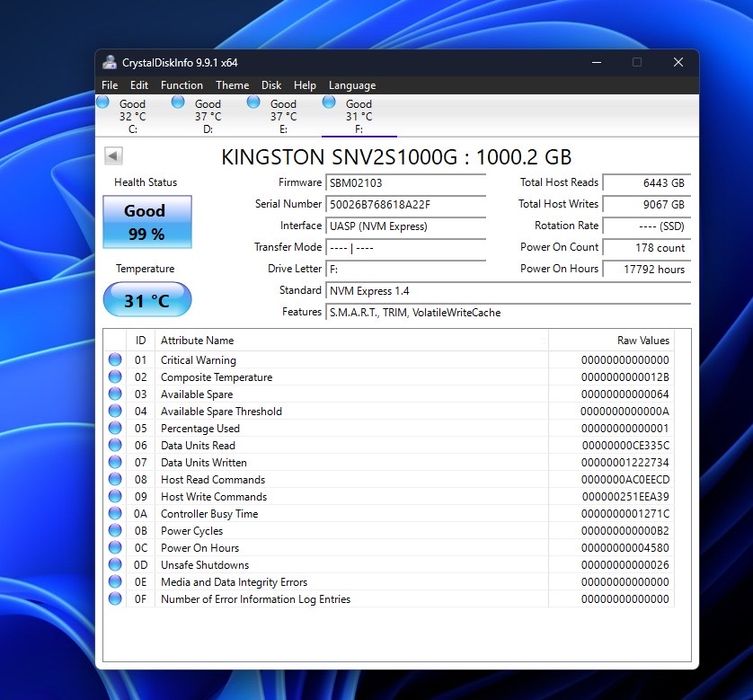Click status orb for Unsafe Shutdowns row
The height and width of the screenshot is (700, 753).
coord(115,564)
